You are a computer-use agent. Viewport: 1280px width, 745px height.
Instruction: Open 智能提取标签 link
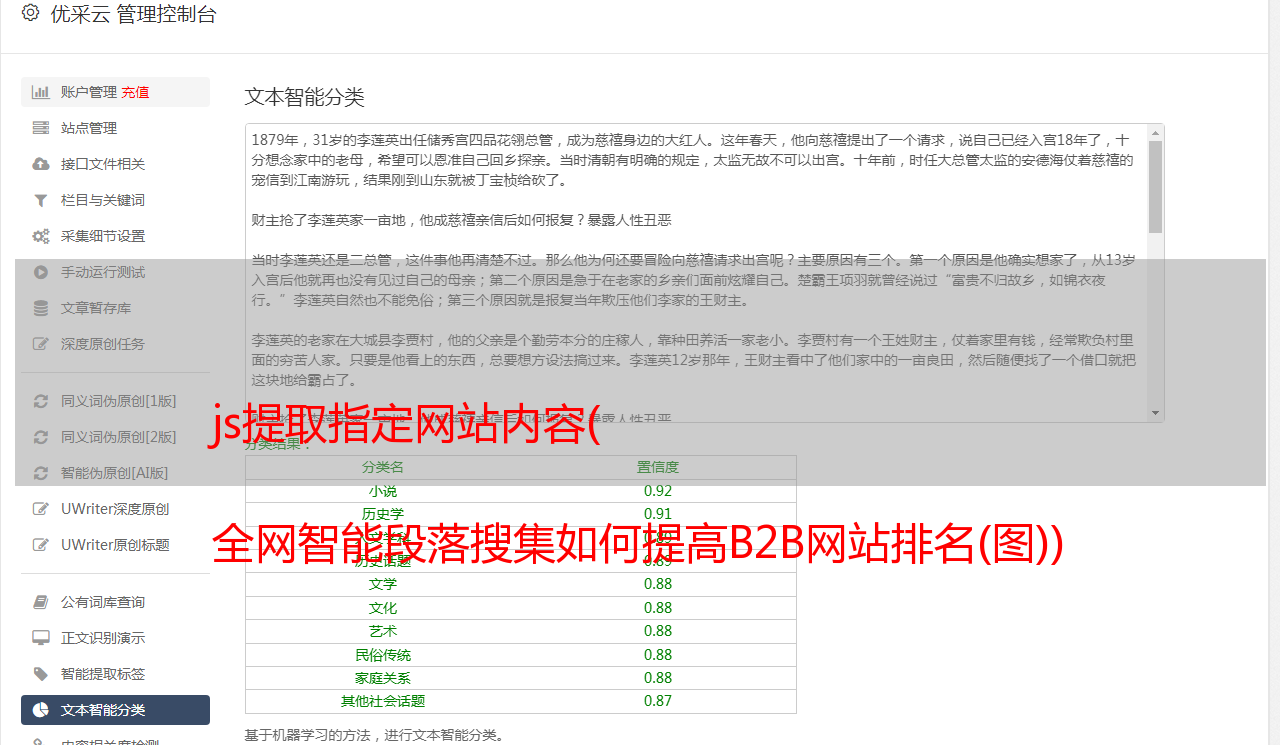pyautogui.click(x=103, y=674)
